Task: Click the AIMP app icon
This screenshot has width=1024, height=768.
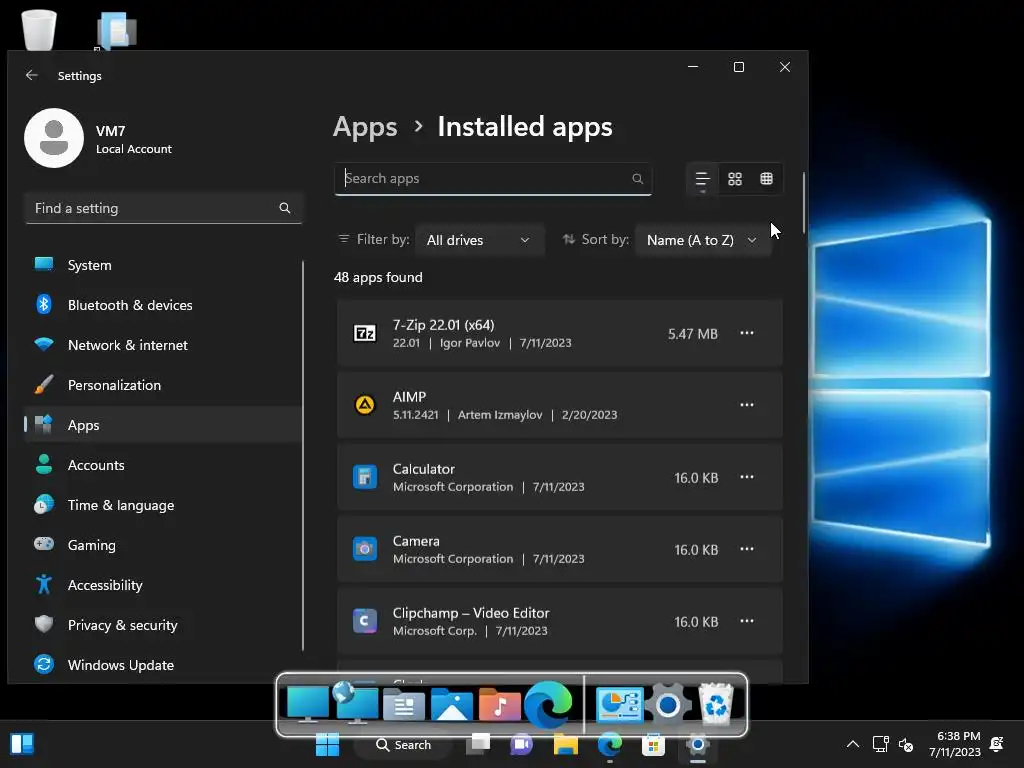Action: point(365,405)
